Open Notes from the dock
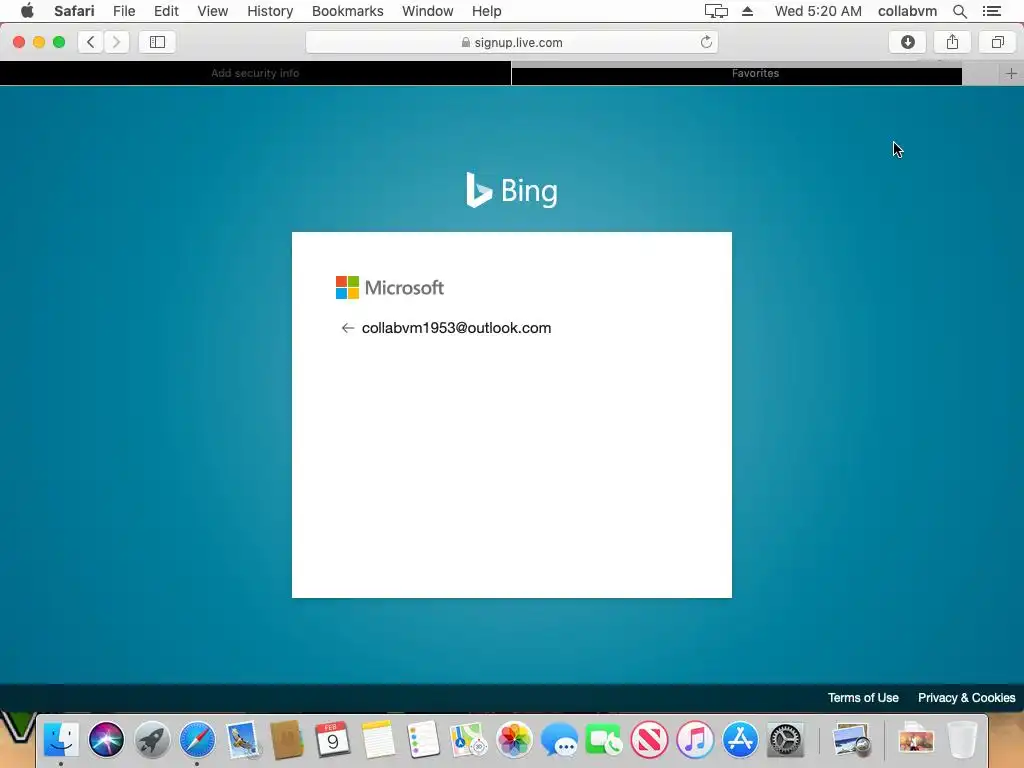This screenshot has height=768, width=1024. pos(378,740)
